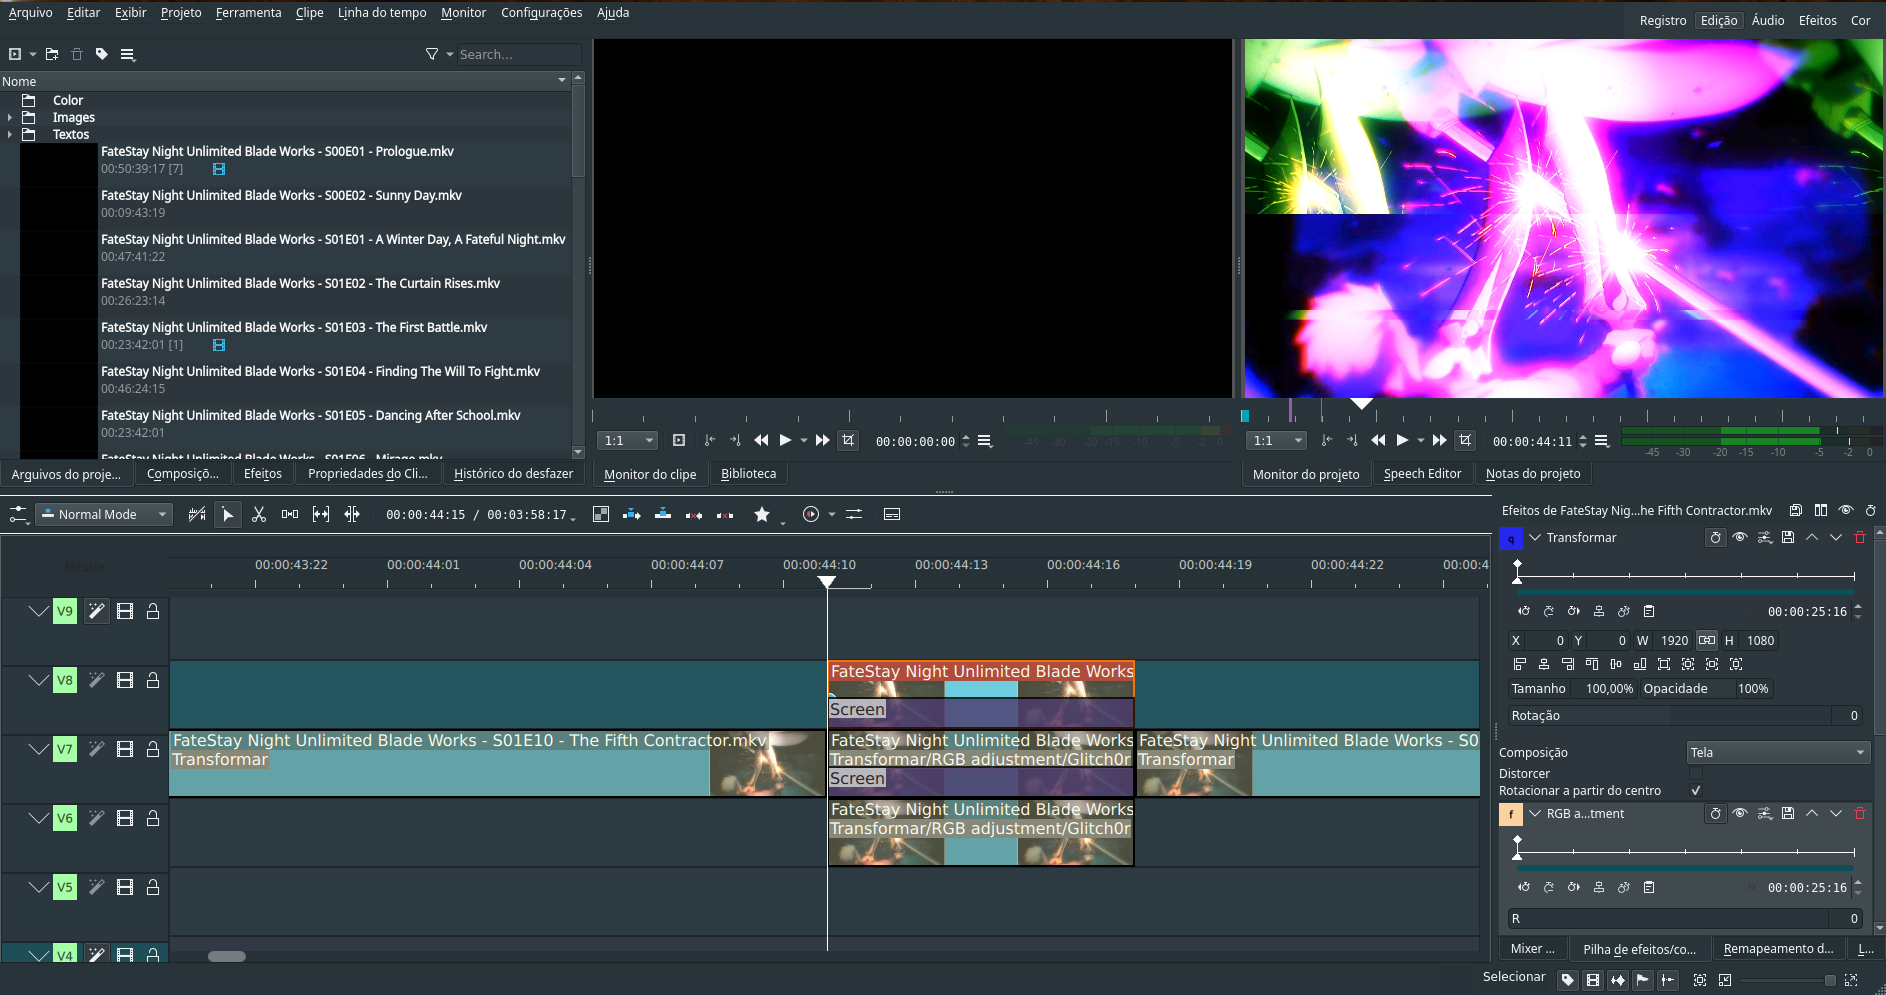Expand the Textos folder
The image size is (1886, 995).
click(10, 134)
